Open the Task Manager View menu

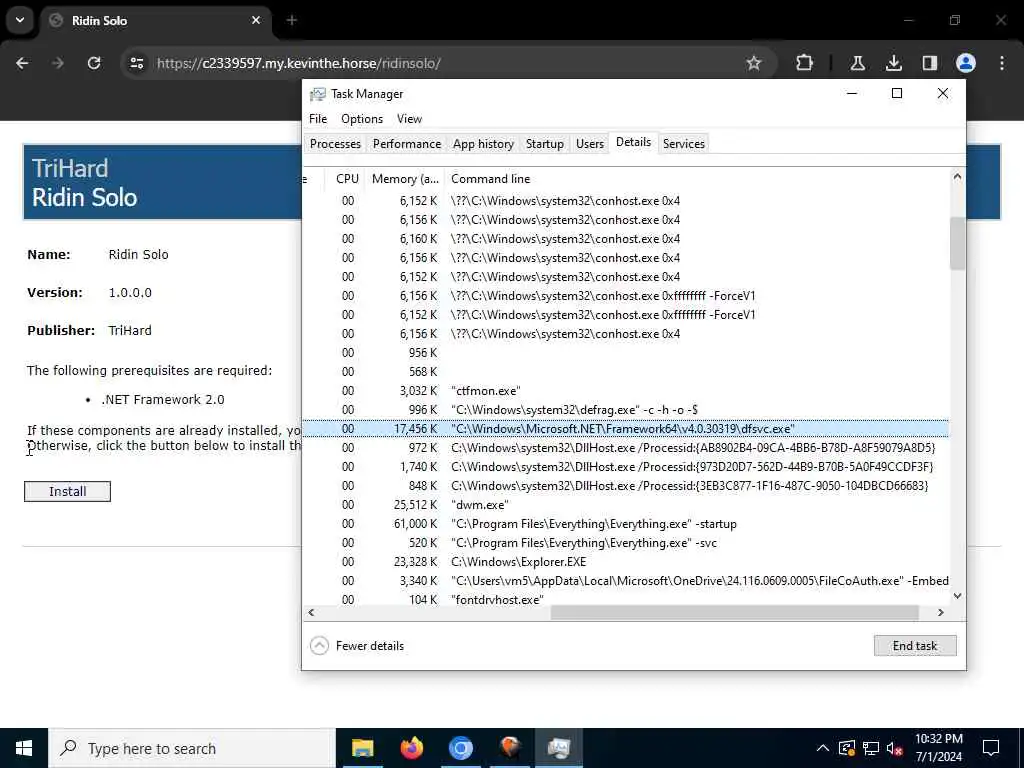(x=409, y=119)
